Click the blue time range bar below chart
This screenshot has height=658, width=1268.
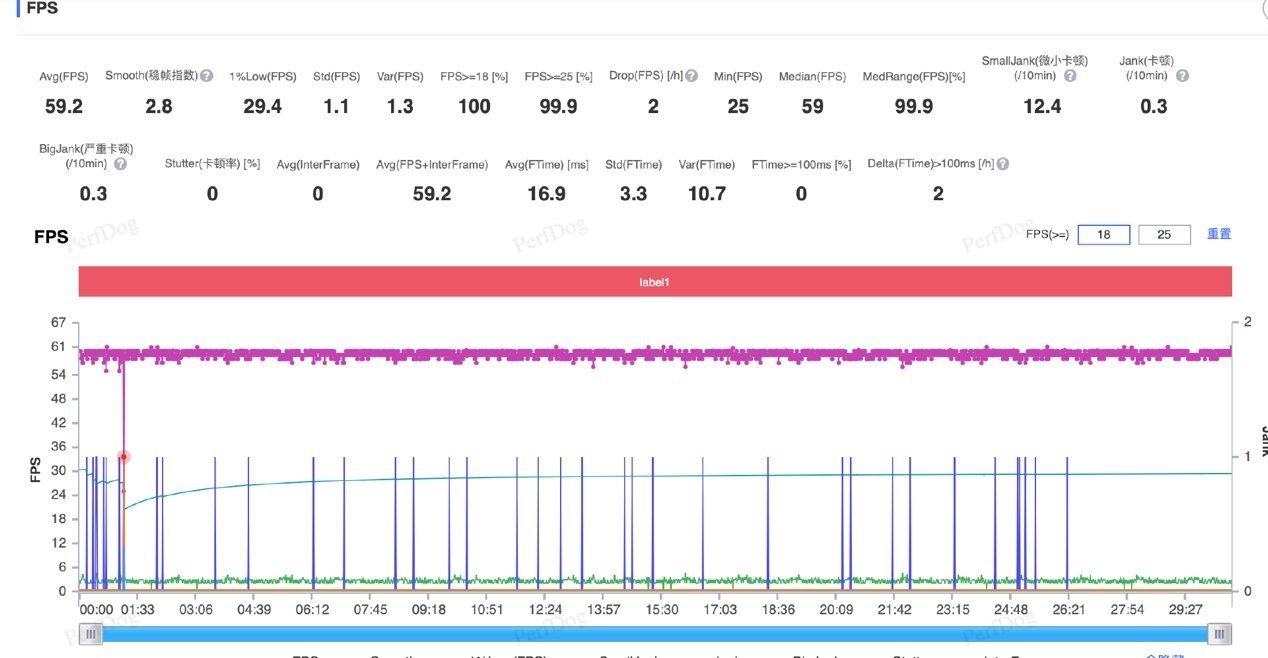[655, 634]
